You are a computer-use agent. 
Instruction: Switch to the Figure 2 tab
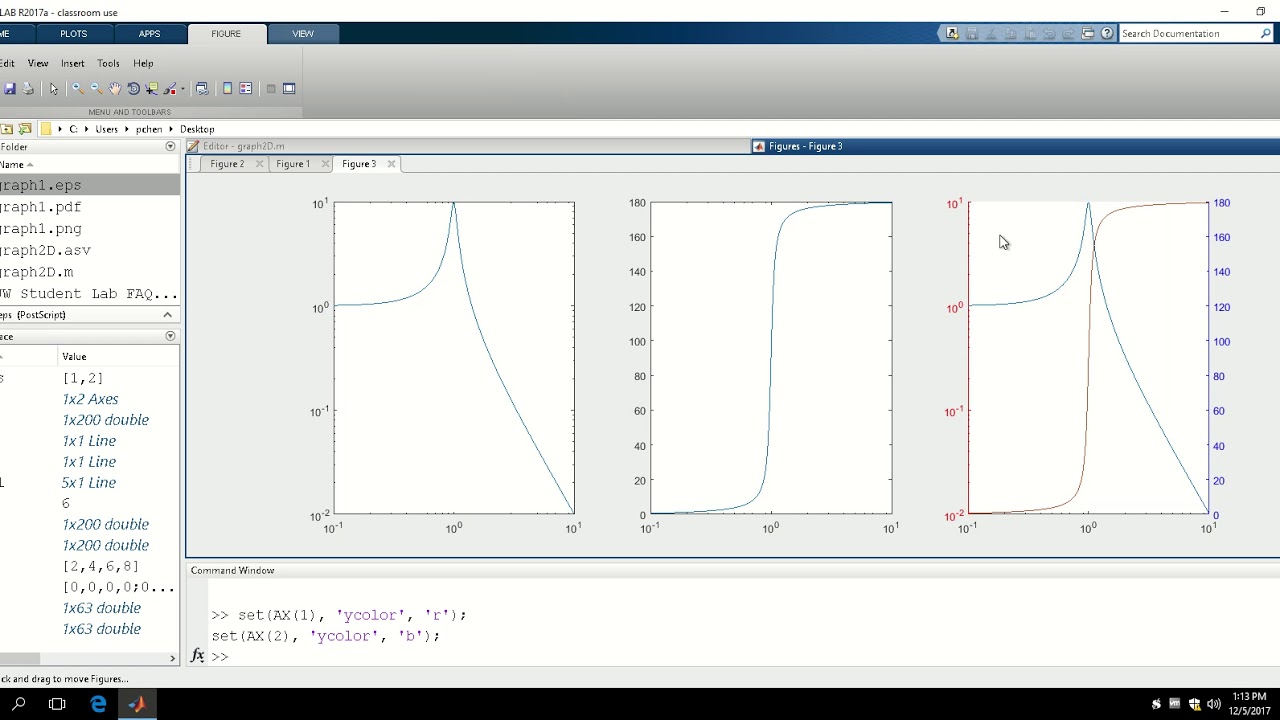[227, 164]
